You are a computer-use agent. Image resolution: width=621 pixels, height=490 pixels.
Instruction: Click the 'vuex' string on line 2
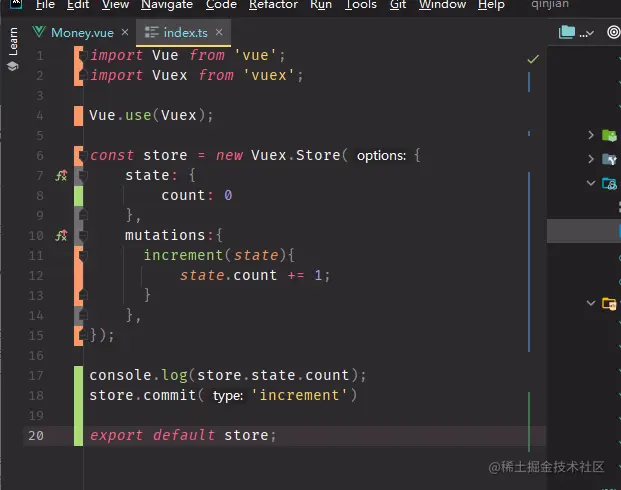pyautogui.click(x=269, y=75)
